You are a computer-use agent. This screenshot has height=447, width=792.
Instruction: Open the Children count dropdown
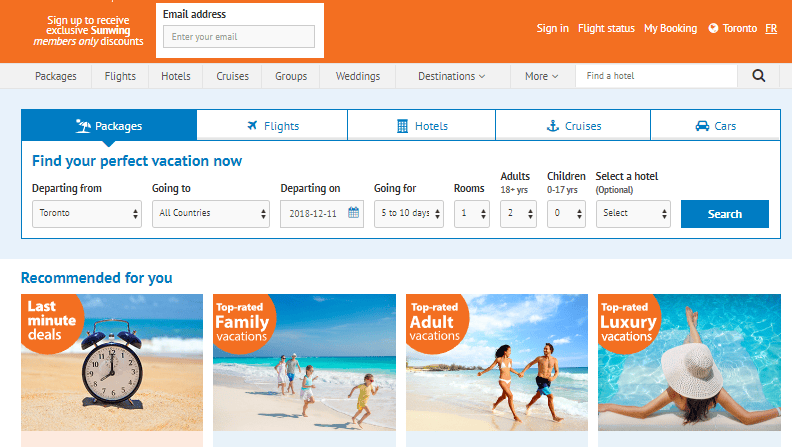[566, 214]
